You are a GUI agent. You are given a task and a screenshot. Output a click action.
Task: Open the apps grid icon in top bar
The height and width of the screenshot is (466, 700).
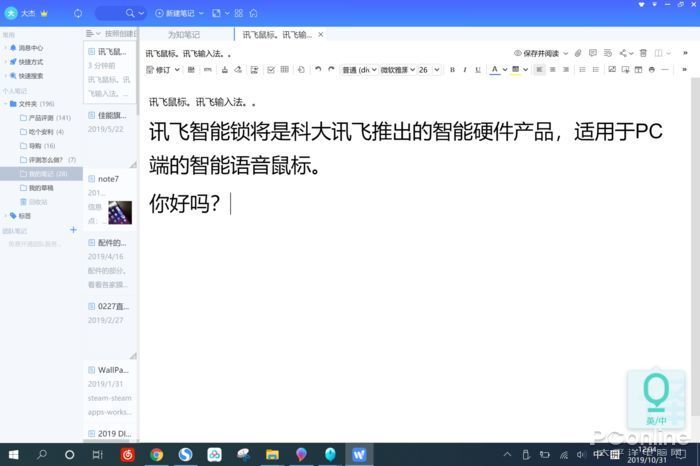(x=239, y=13)
